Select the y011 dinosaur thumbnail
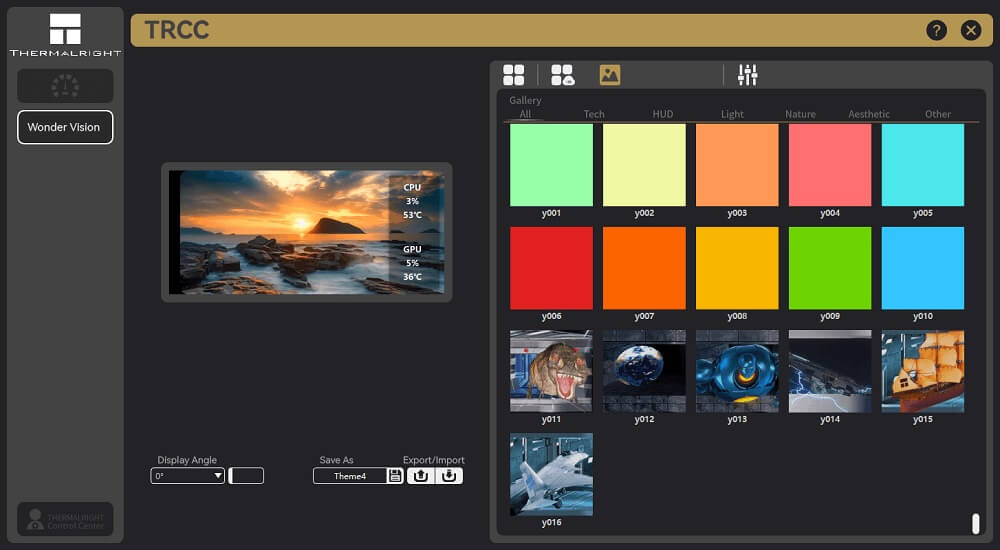This screenshot has width=1000, height=550. point(551,371)
